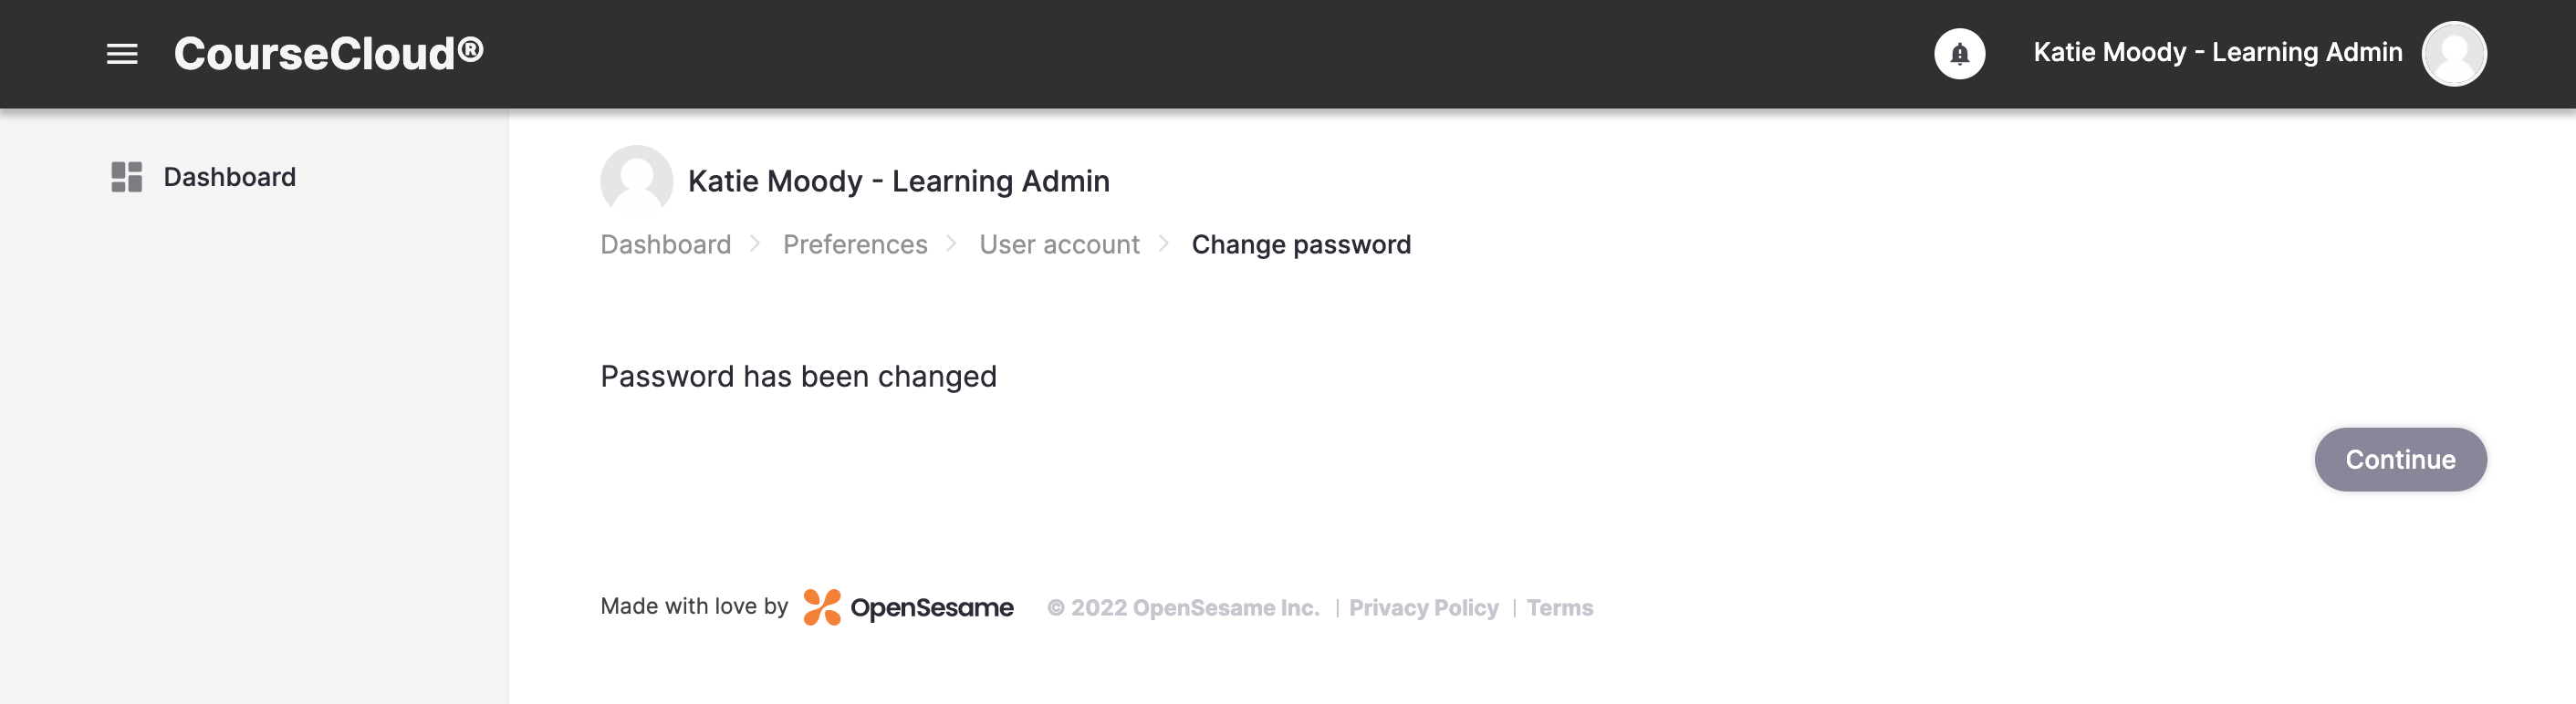Click the Dashboard grid icon in sidebar

click(x=127, y=177)
